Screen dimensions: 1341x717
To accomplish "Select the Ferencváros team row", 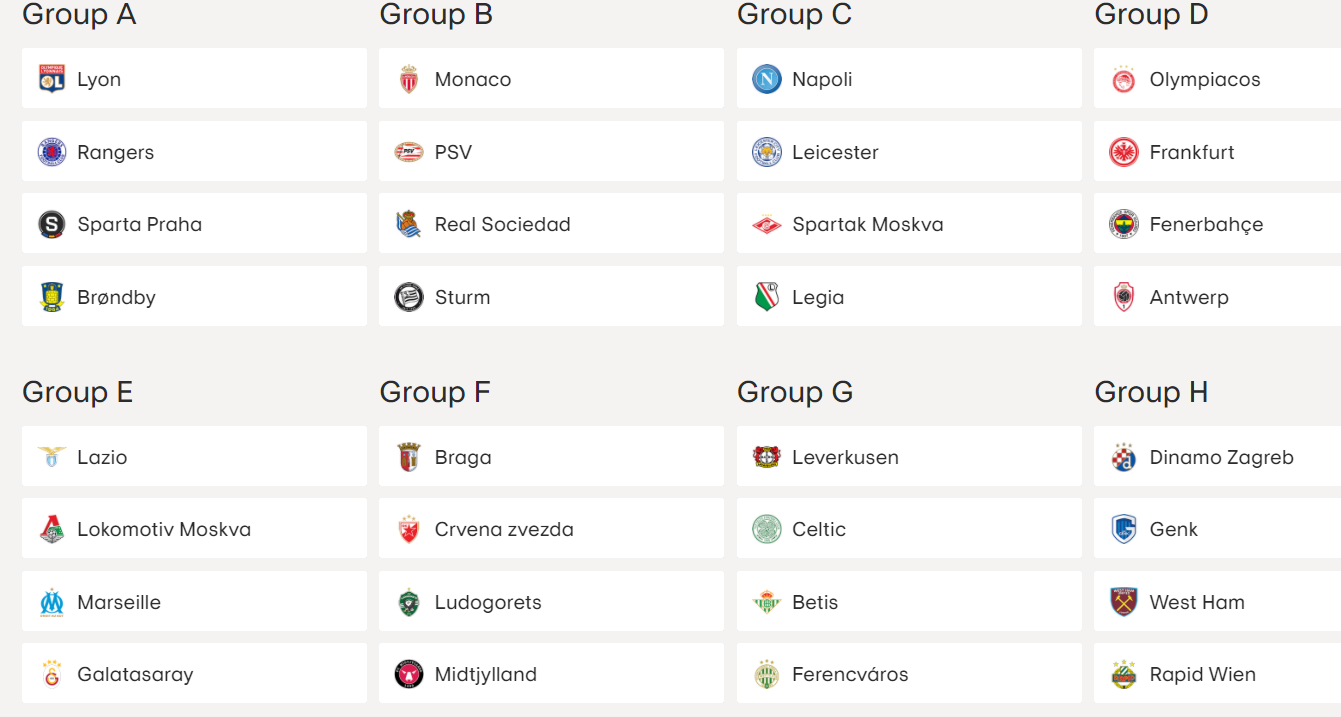I will click(909, 673).
